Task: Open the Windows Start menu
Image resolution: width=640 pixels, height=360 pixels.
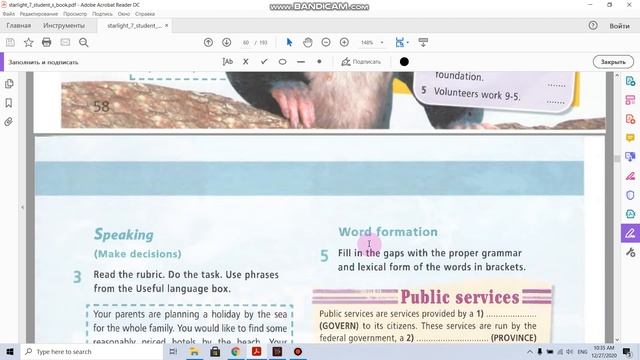Action: pyautogui.click(x=10, y=351)
